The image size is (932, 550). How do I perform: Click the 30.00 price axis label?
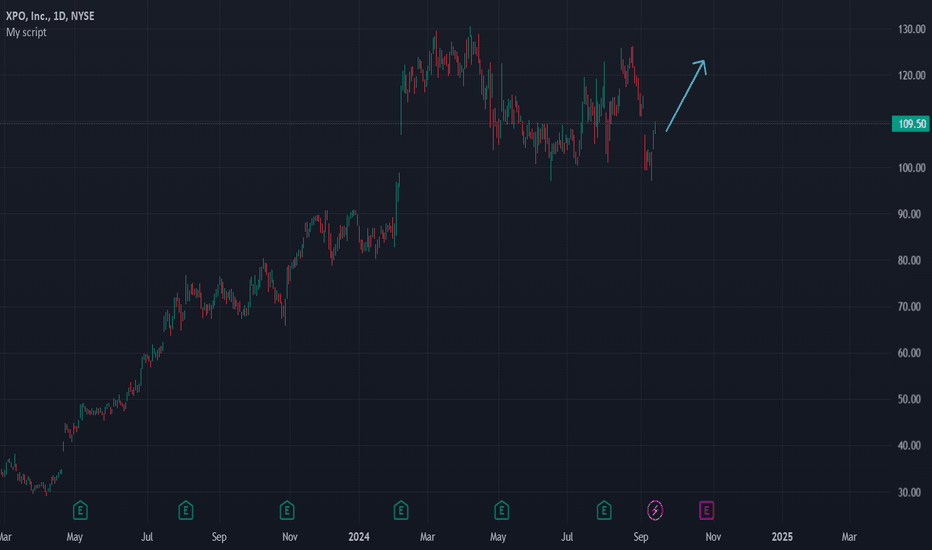(x=909, y=492)
